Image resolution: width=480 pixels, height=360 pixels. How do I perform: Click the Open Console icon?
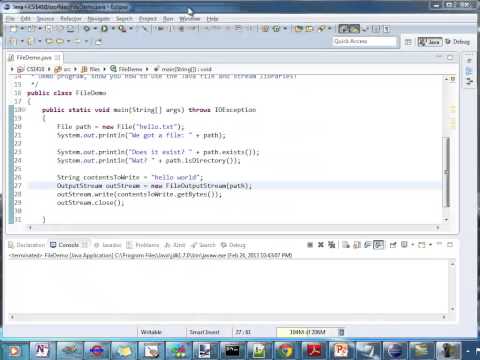[422, 245]
